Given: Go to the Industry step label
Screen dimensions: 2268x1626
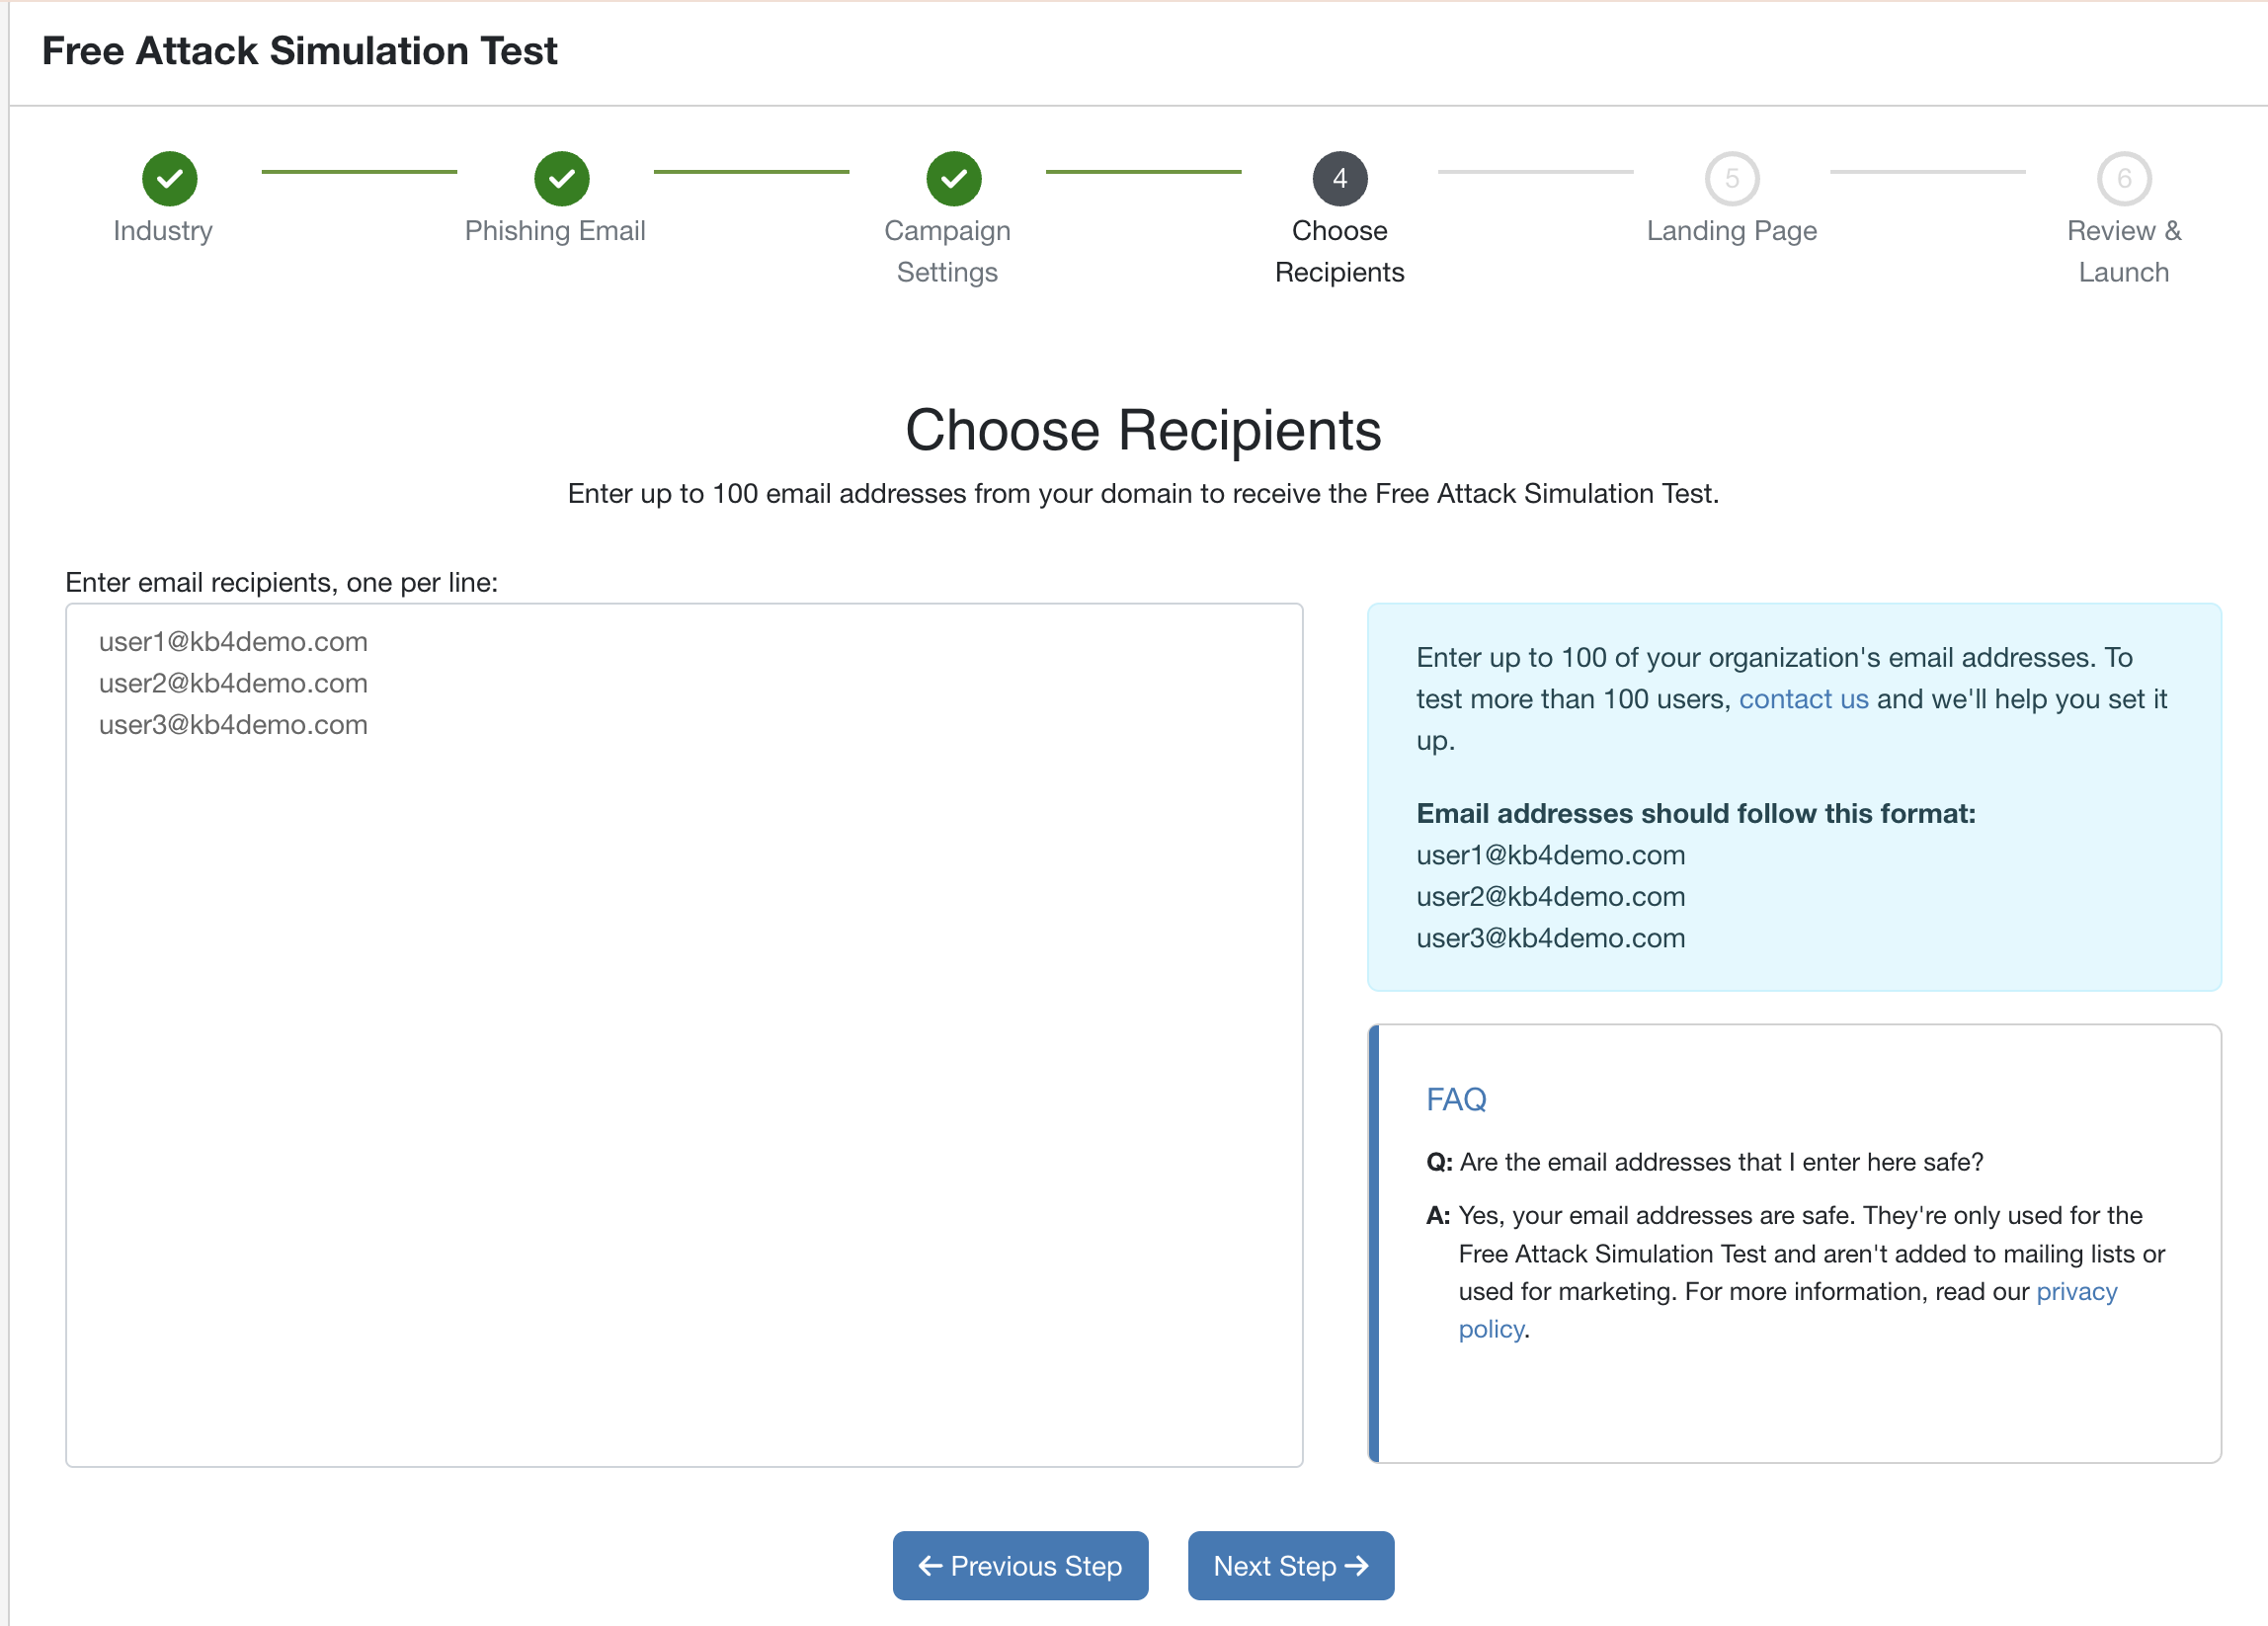Looking at the screenshot, I should (x=163, y=231).
